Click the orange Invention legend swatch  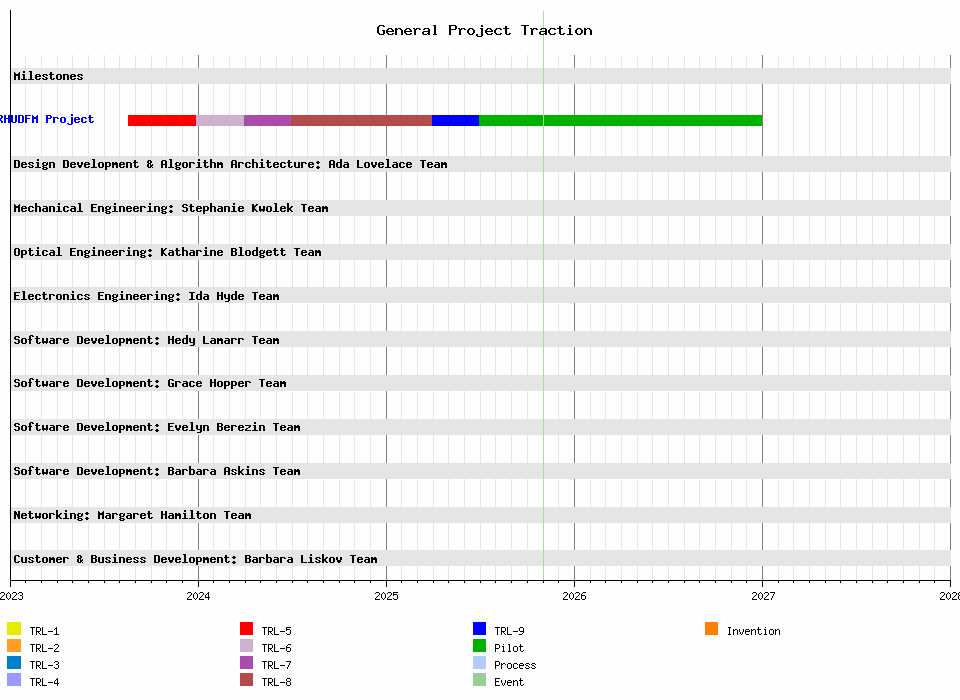pos(711,629)
